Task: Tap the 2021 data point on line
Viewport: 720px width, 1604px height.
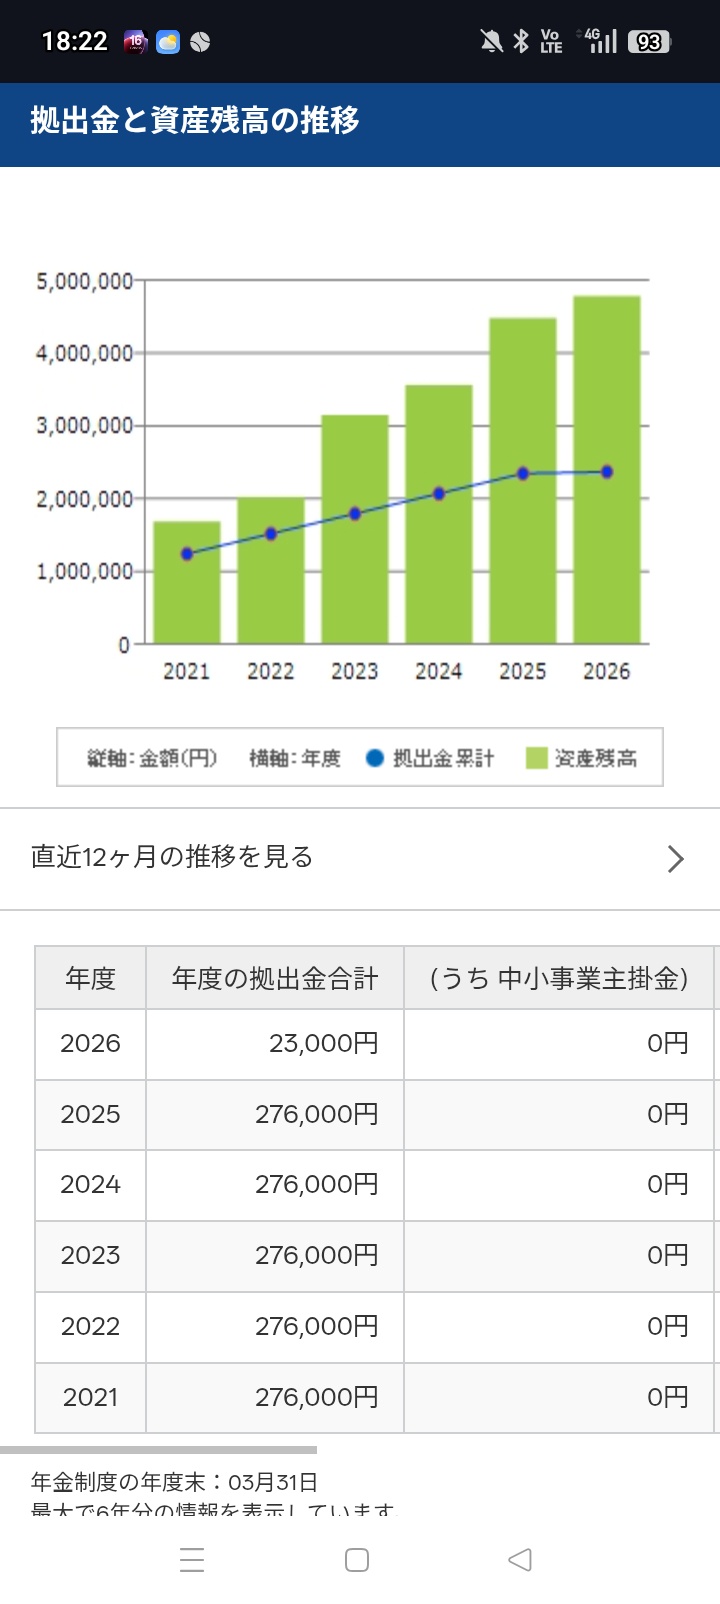Action: pyautogui.click(x=187, y=554)
